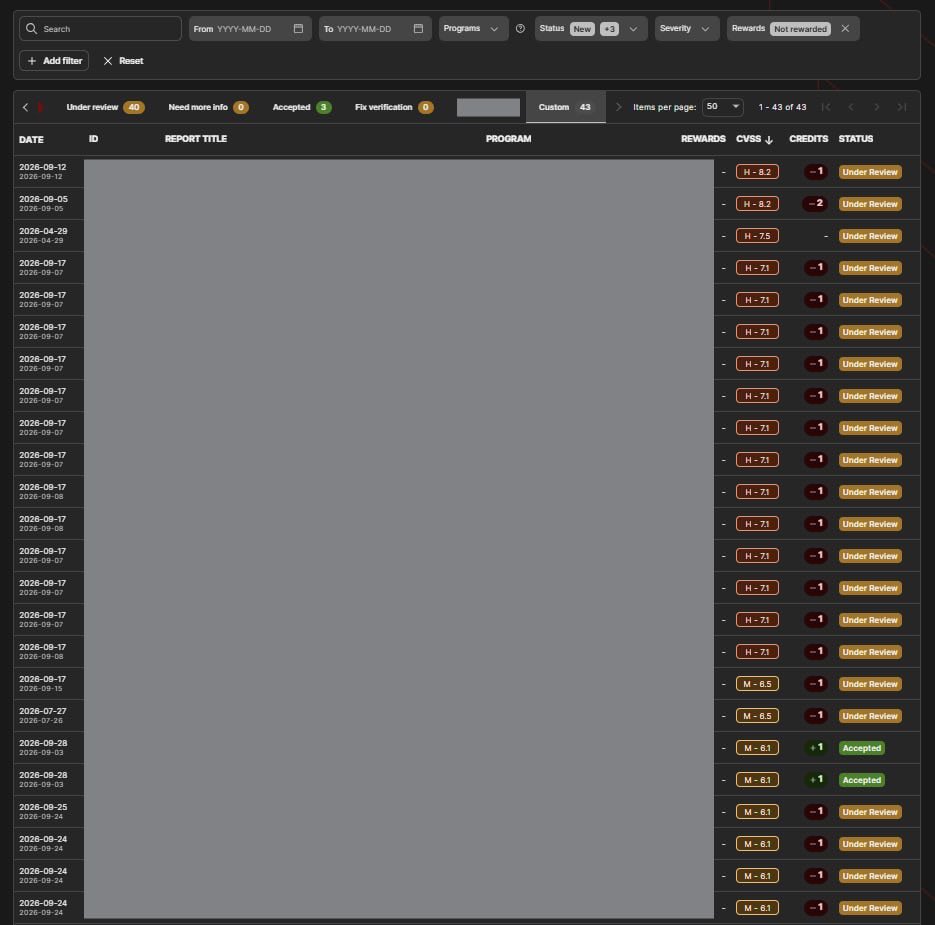935x925 pixels.
Task: Click the Add filter button
Action: click(x=54, y=61)
